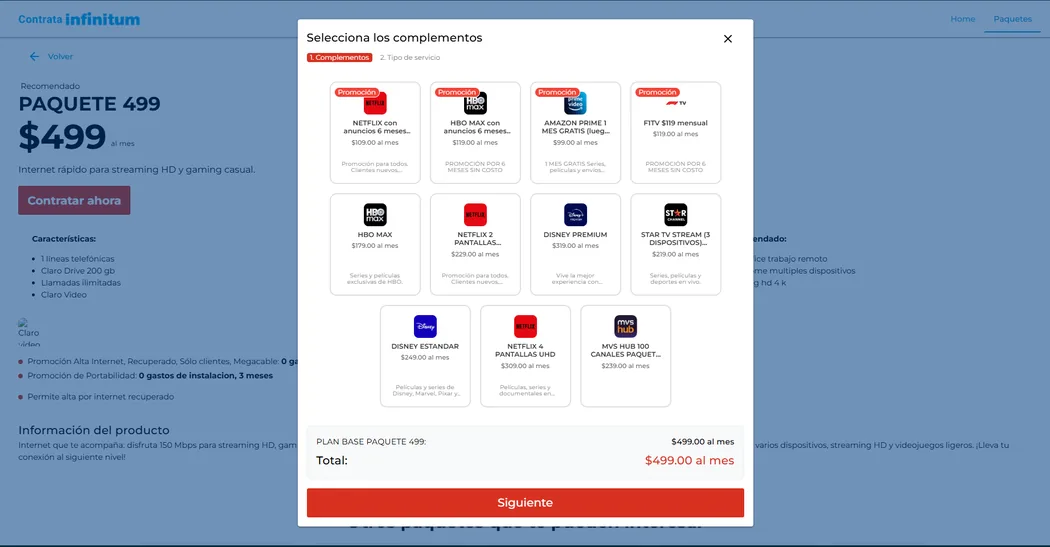Click the Netflix logo on the 'NETFLIX con anuncios' card
The height and width of the screenshot is (547, 1050).
[x=375, y=104]
